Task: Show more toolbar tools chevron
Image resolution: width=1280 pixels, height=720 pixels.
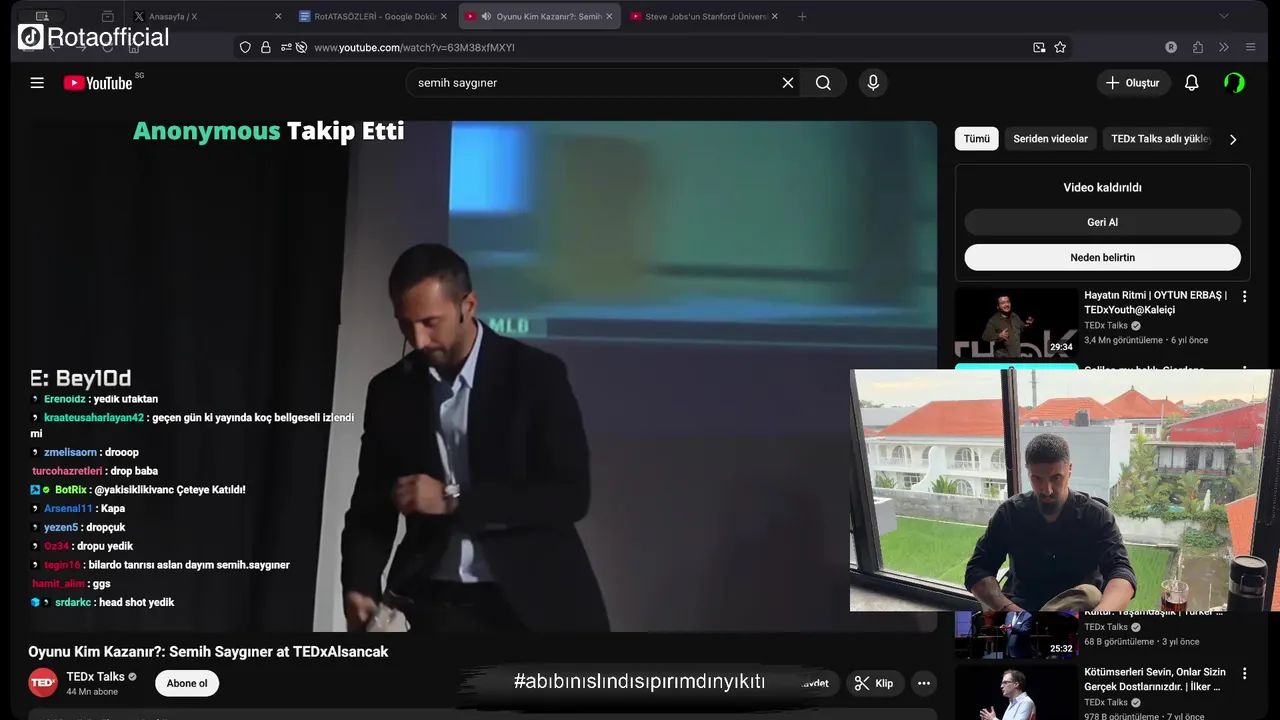Action: tap(1223, 47)
